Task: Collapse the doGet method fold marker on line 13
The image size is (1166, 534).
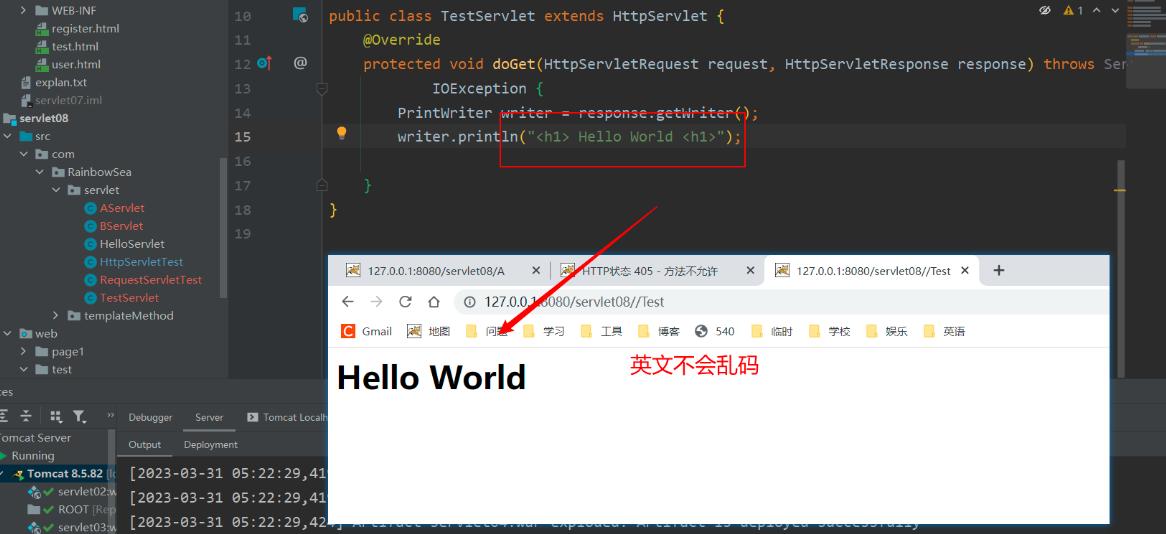Action: [322, 89]
